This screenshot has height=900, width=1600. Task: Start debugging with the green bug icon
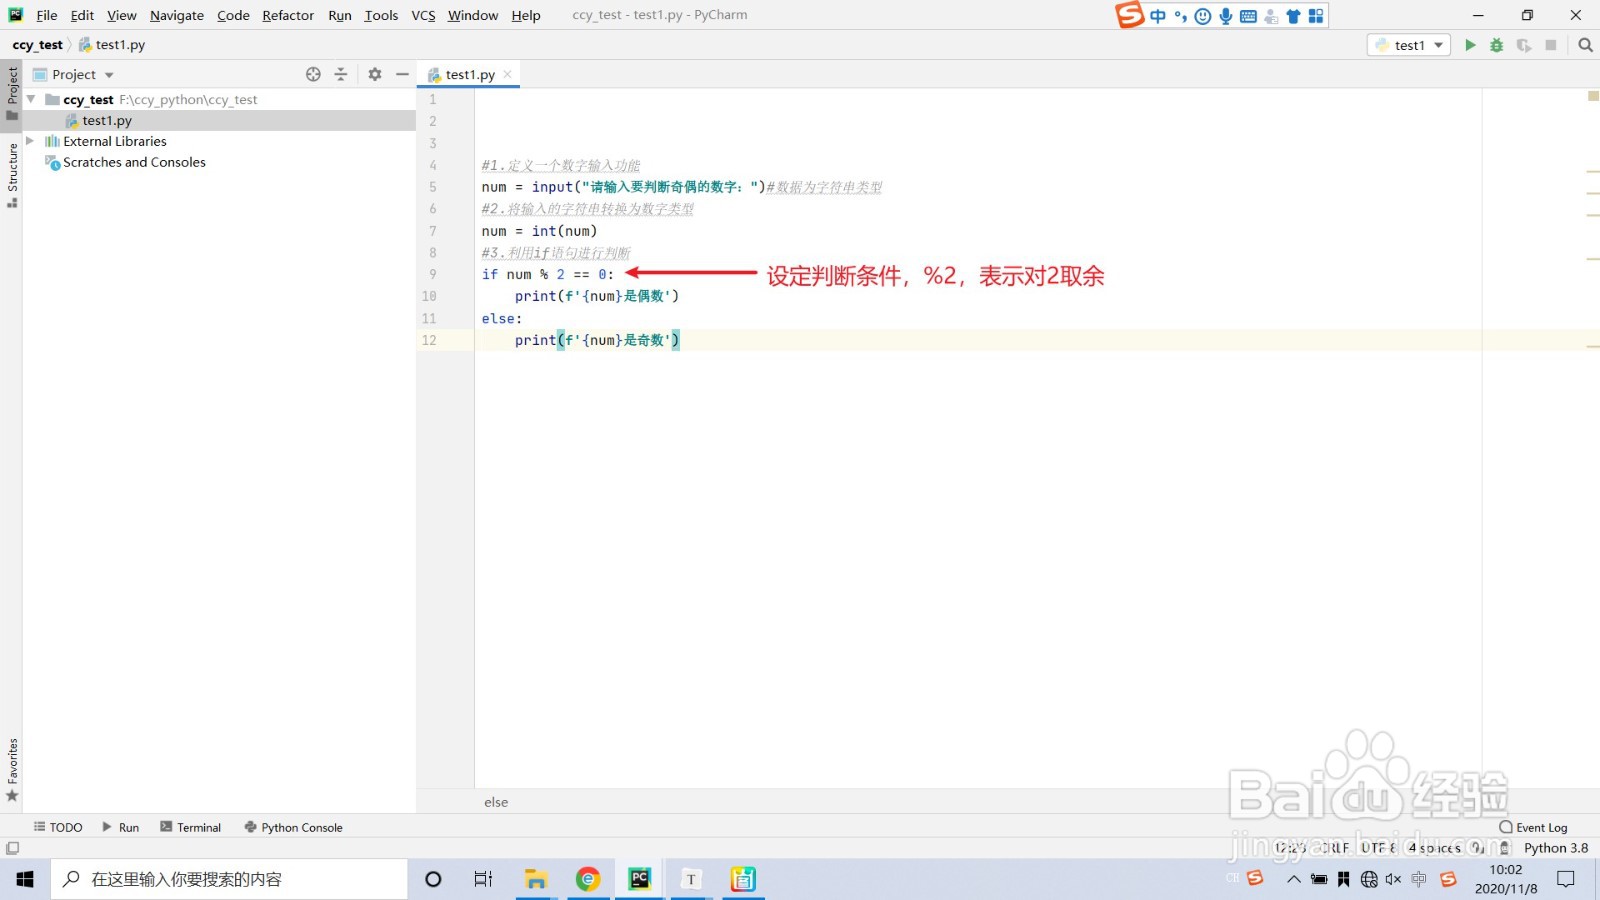click(x=1497, y=45)
